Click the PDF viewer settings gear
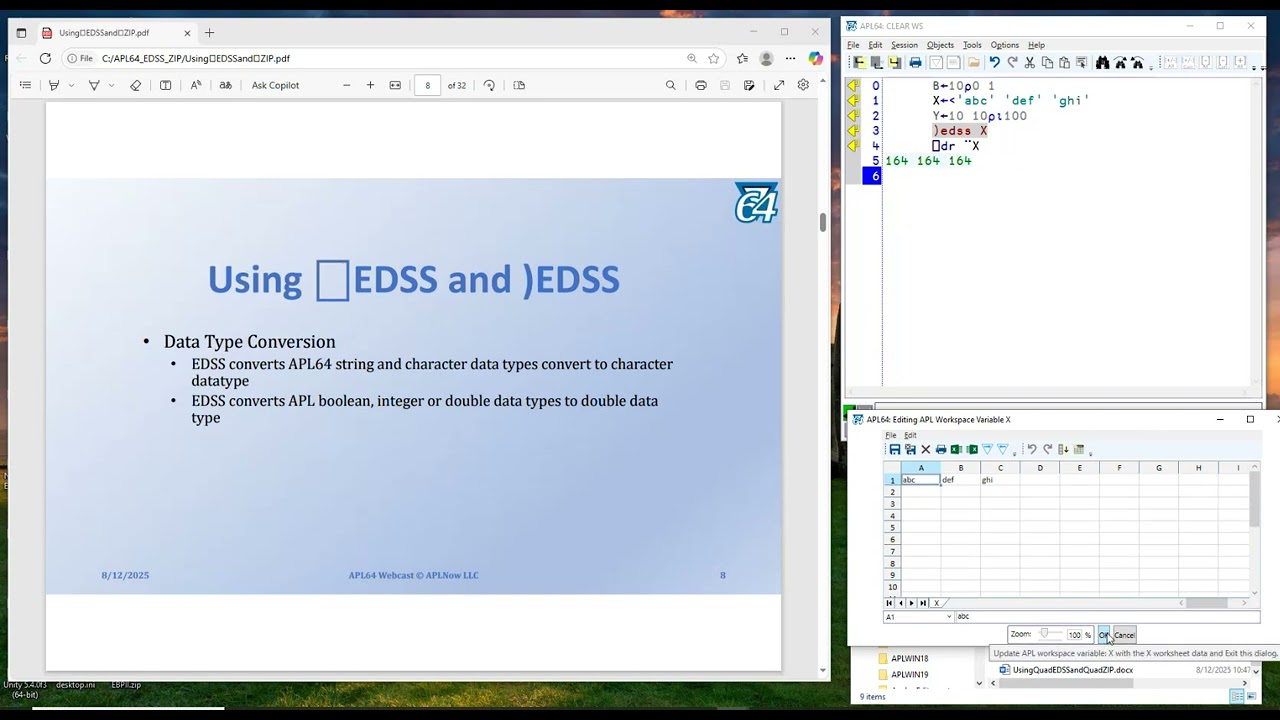1280x720 pixels. click(x=803, y=85)
